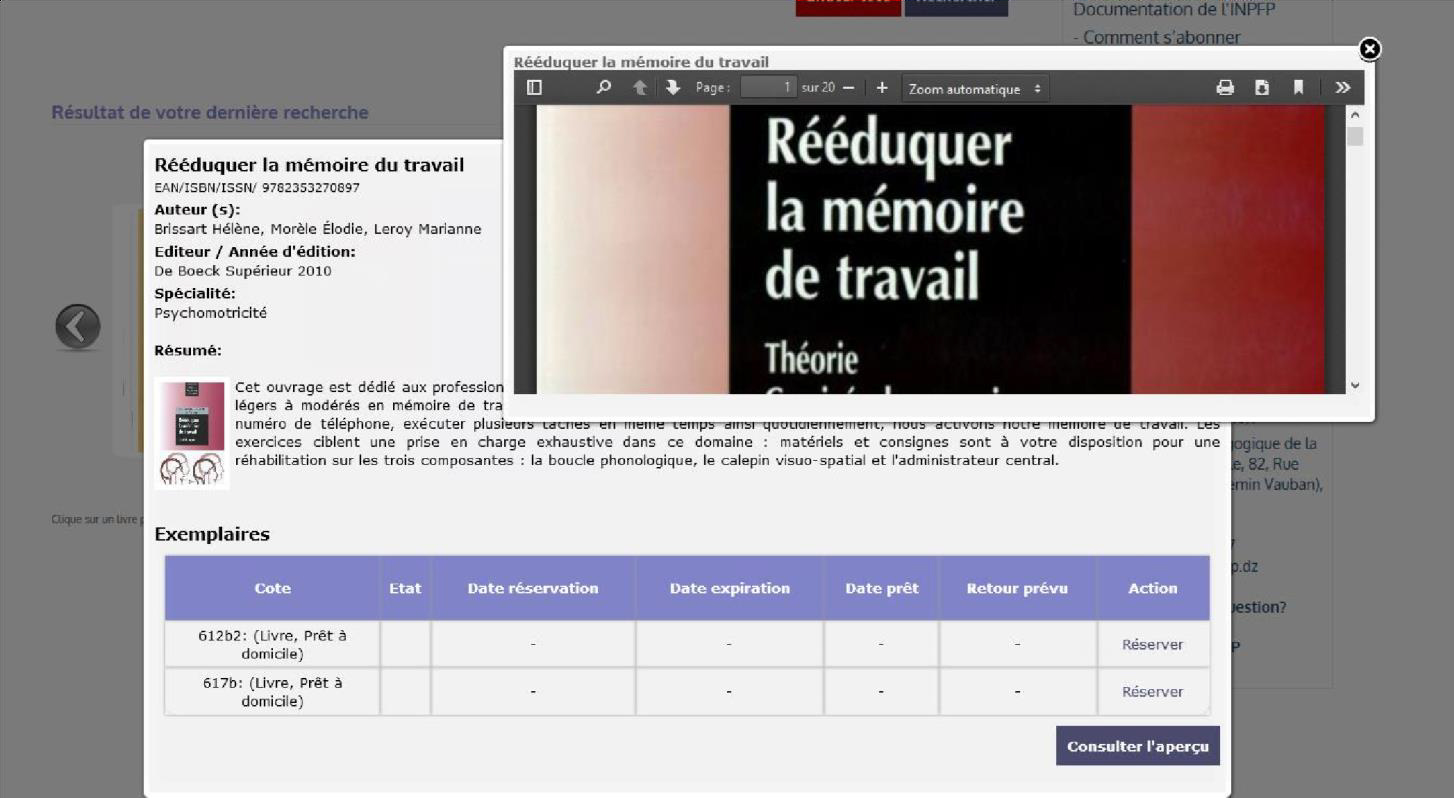Click the Psychomotricité specialty text
The image size is (1454, 798).
[x=211, y=313]
